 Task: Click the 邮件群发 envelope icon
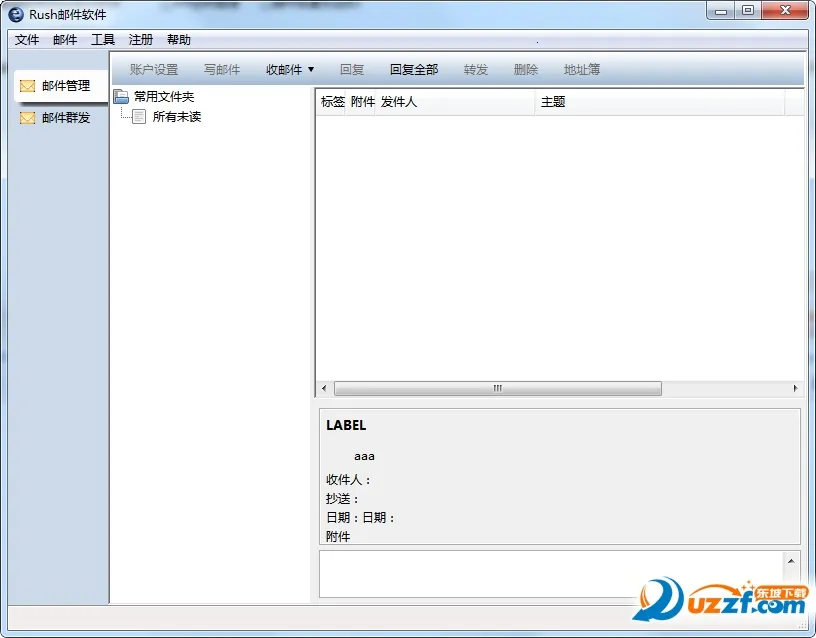27,118
